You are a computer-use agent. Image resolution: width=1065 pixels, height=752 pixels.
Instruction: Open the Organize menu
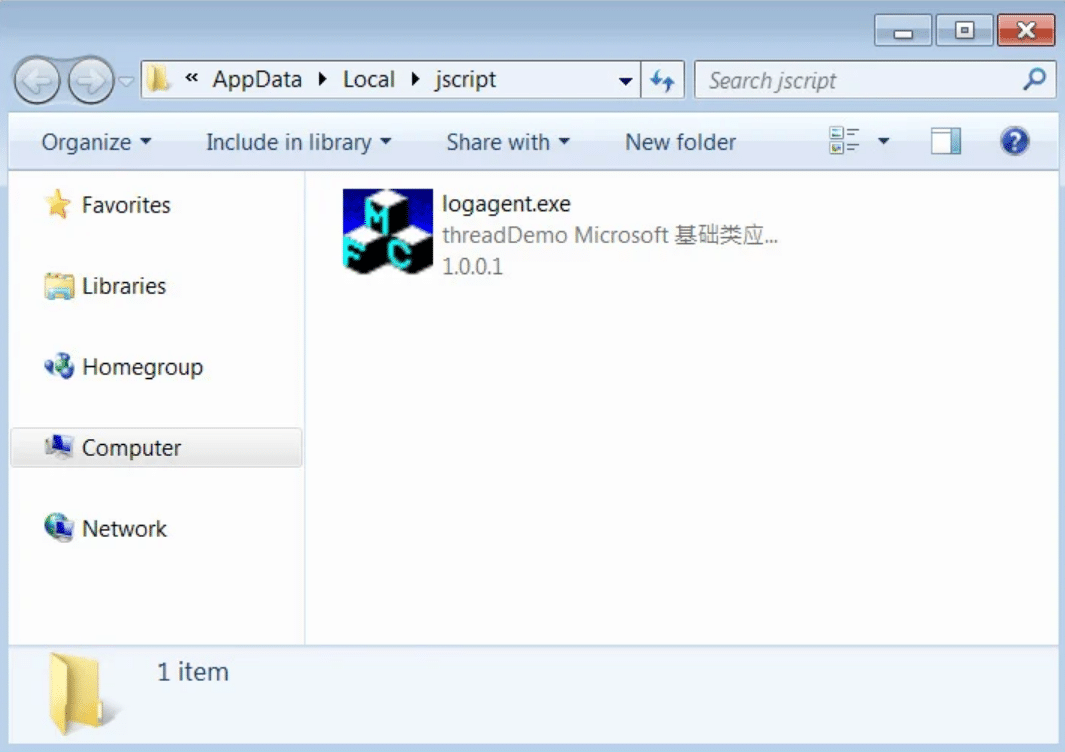click(96, 142)
